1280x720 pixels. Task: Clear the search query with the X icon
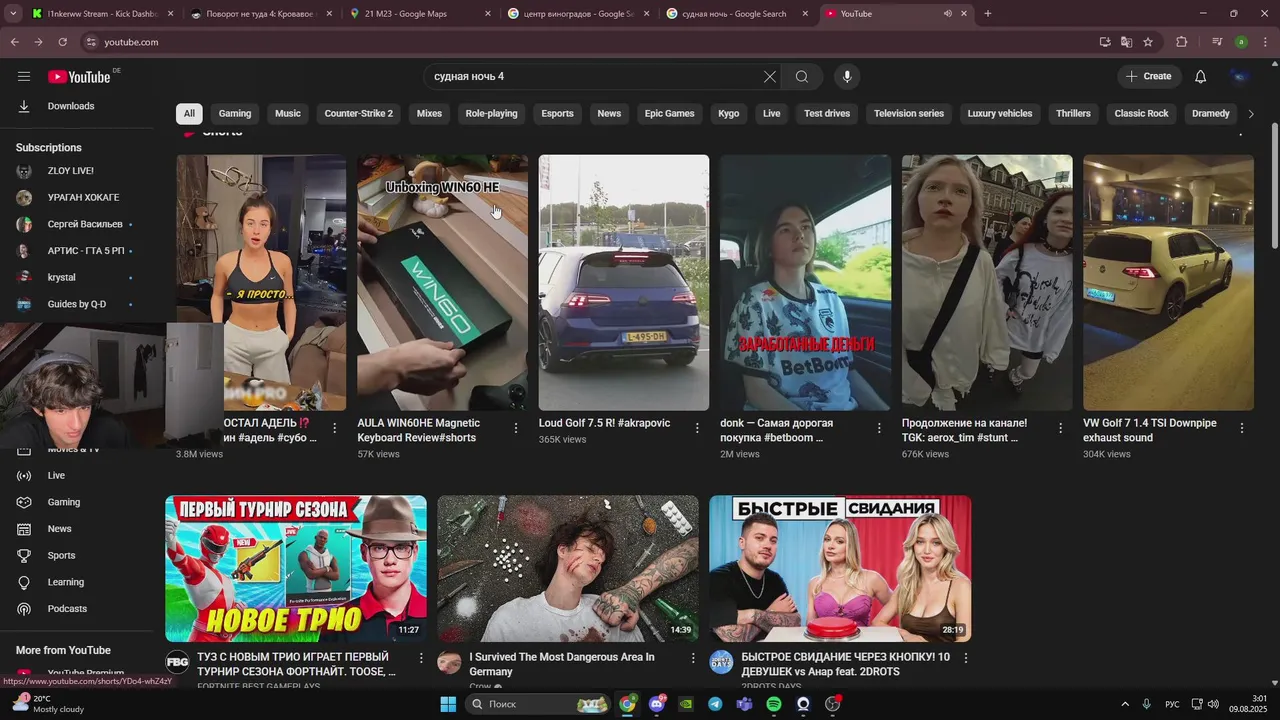770,77
